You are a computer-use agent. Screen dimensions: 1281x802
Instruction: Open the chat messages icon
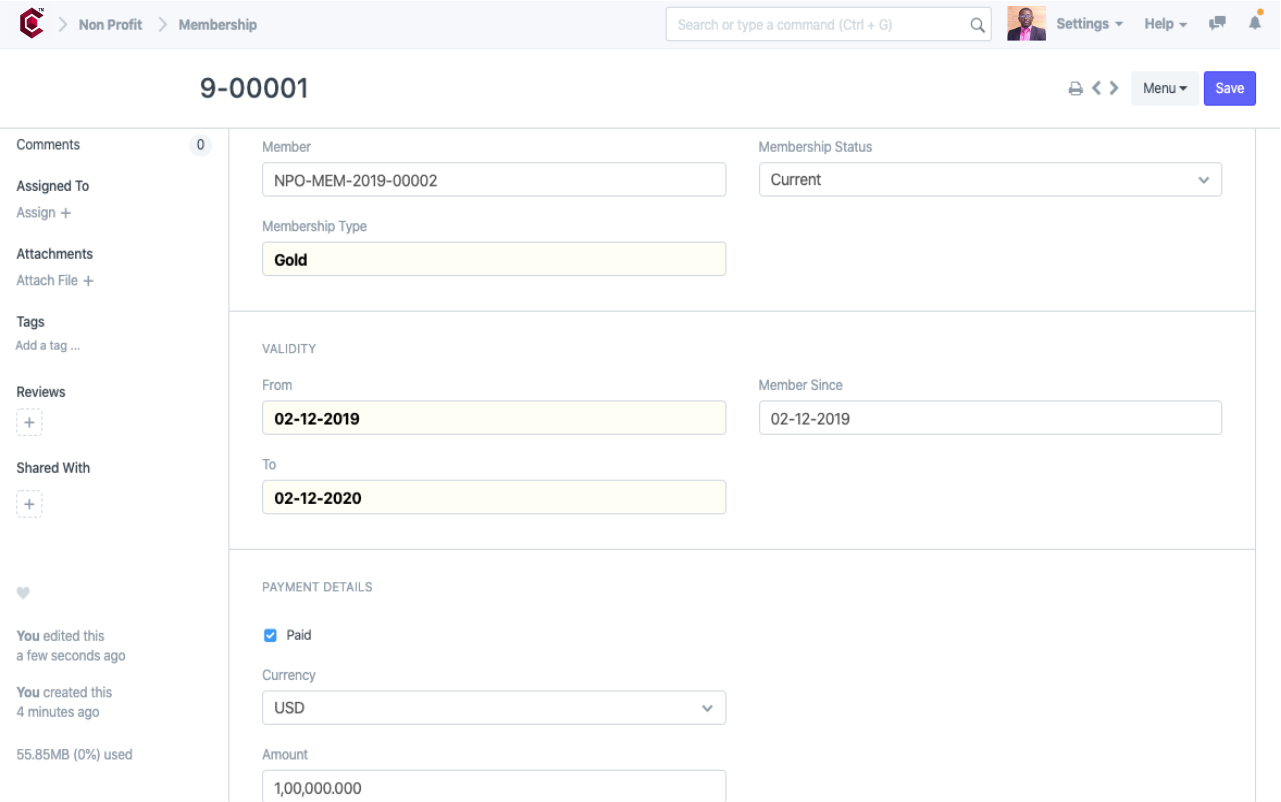(x=1217, y=24)
